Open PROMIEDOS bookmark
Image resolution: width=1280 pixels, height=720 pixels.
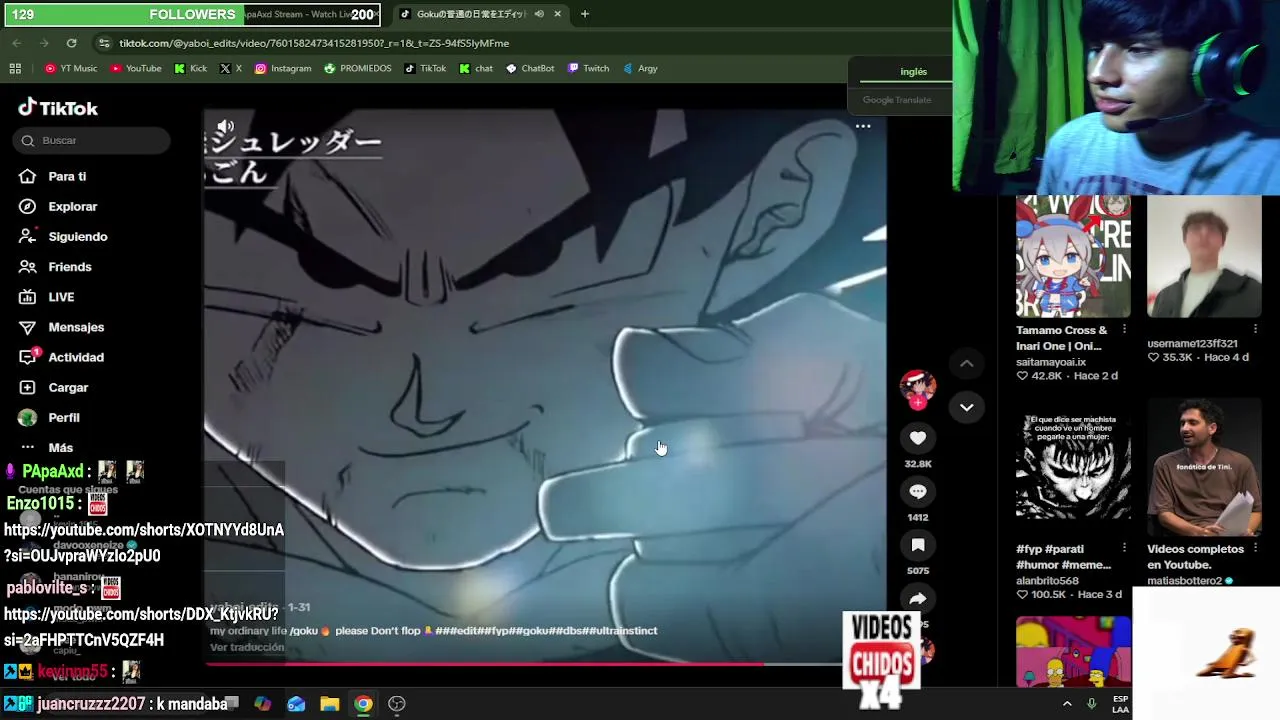pyautogui.click(x=358, y=68)
